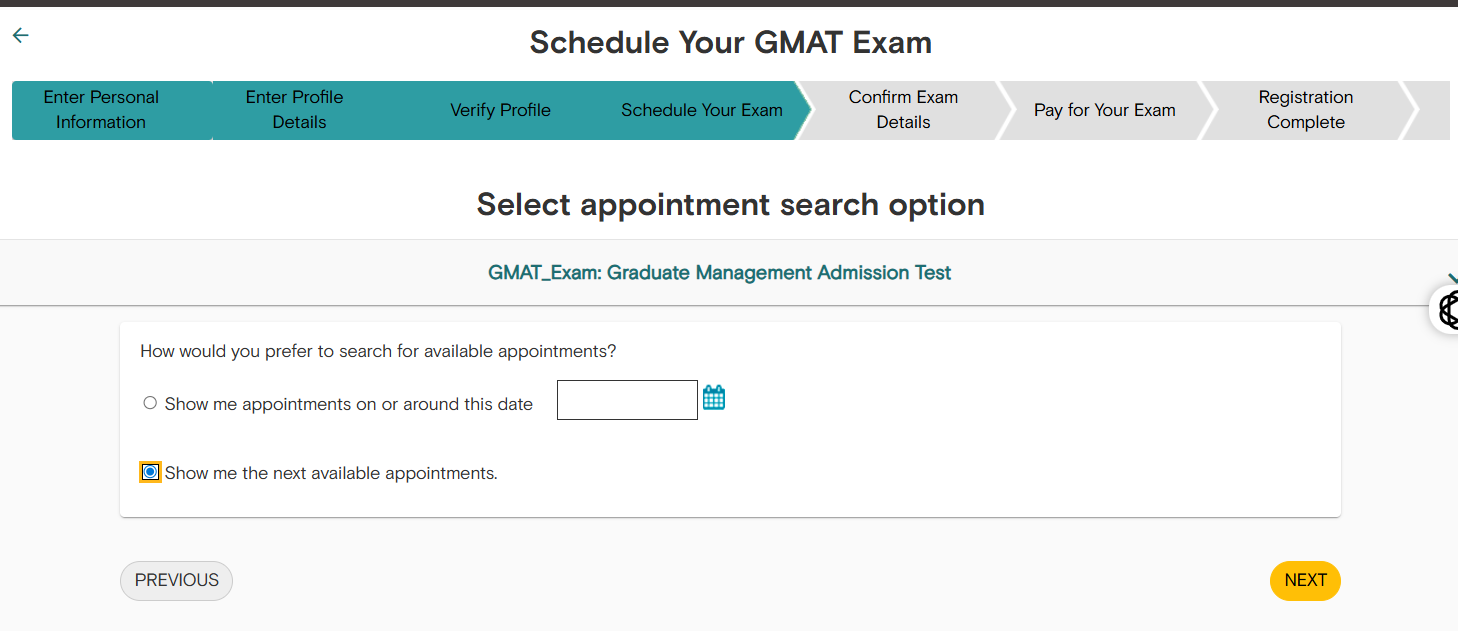
Task: Open the Registration Complete step
Action: coord(1306,110)
